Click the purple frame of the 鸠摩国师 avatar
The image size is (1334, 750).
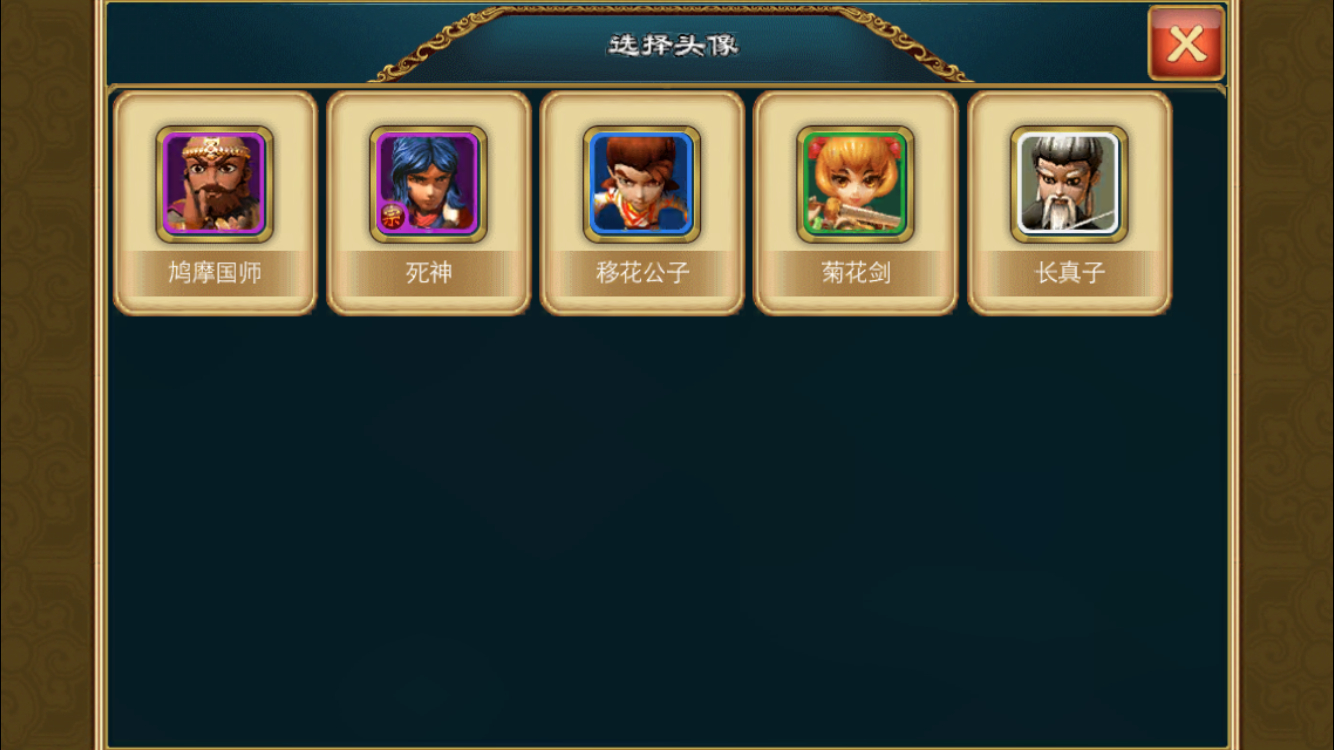tap(165, 184)
